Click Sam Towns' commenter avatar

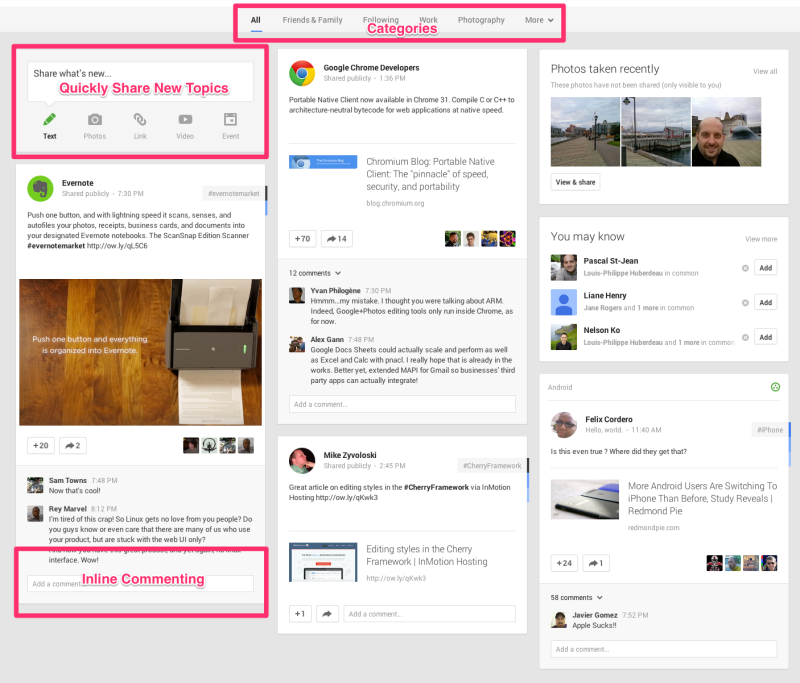pos(35,485)
